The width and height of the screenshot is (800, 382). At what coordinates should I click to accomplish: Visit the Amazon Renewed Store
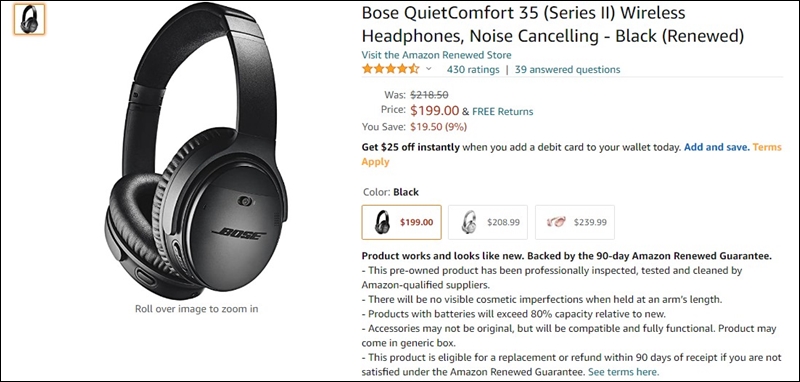[436, 55]
